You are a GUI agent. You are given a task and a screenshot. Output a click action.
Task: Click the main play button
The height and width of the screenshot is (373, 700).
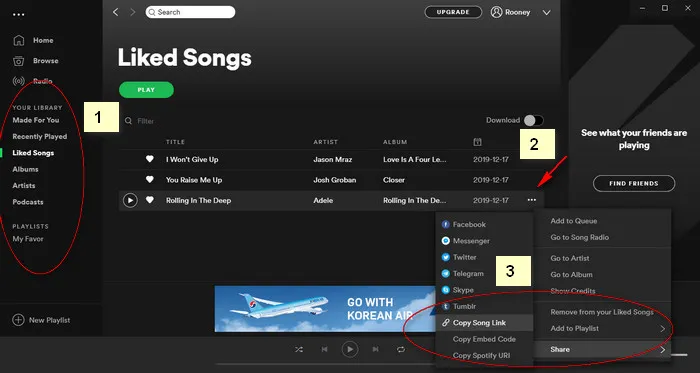pos(350,349)
